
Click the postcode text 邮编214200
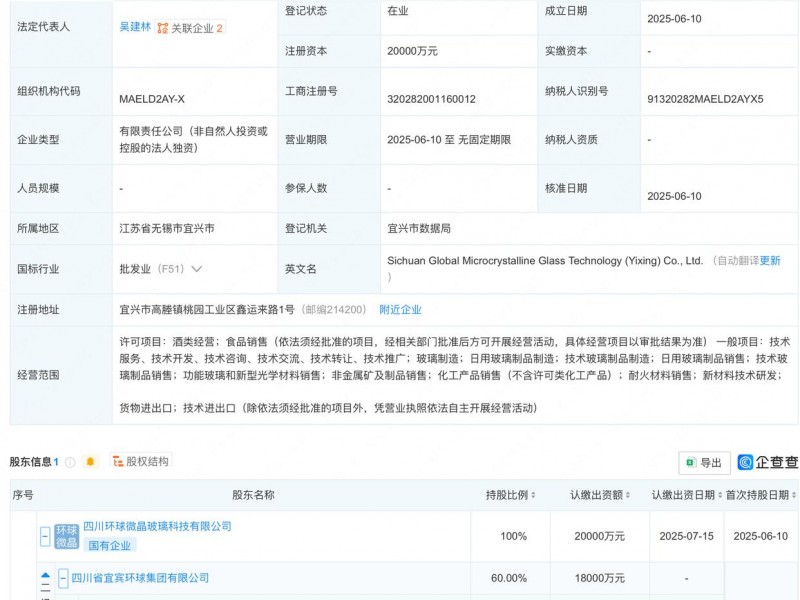click(334, 310)
